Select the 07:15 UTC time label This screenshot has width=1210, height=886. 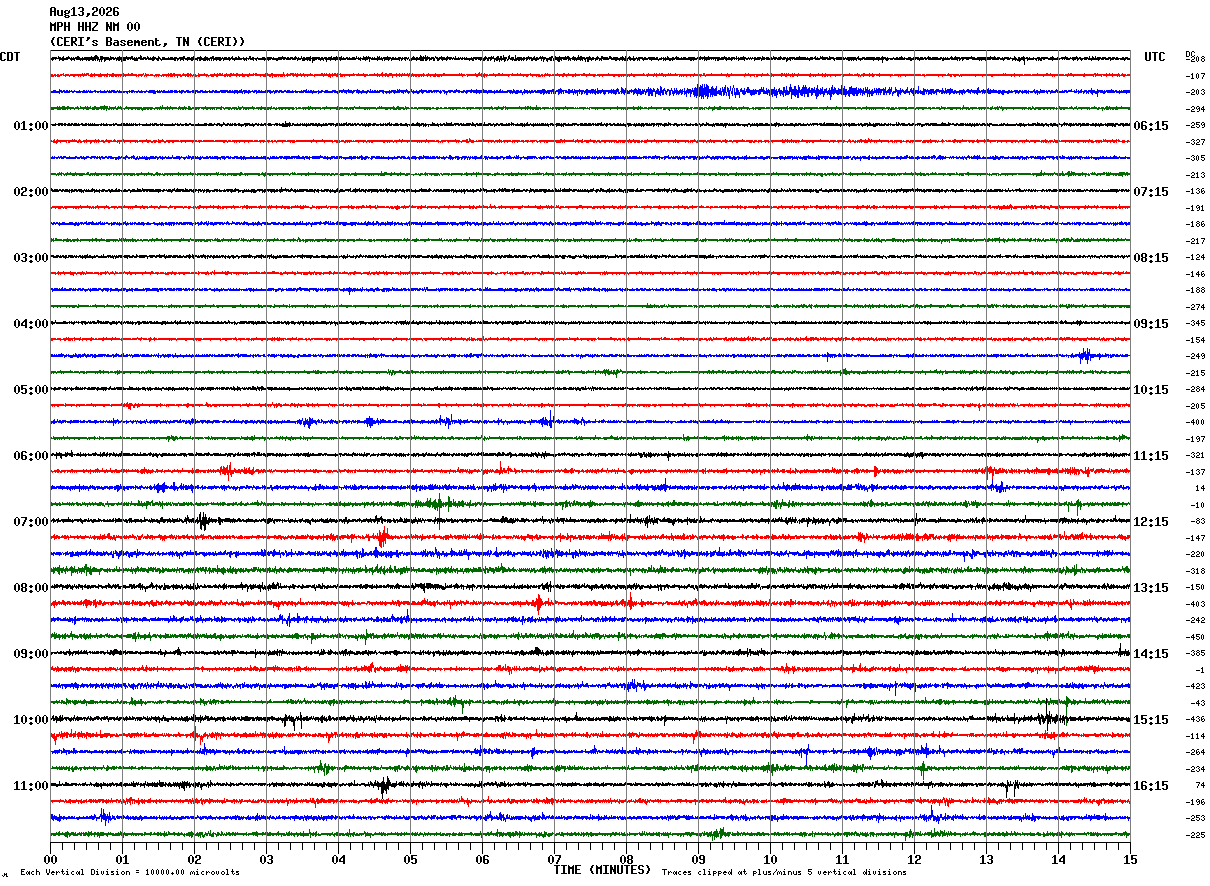click(1151, 192)
